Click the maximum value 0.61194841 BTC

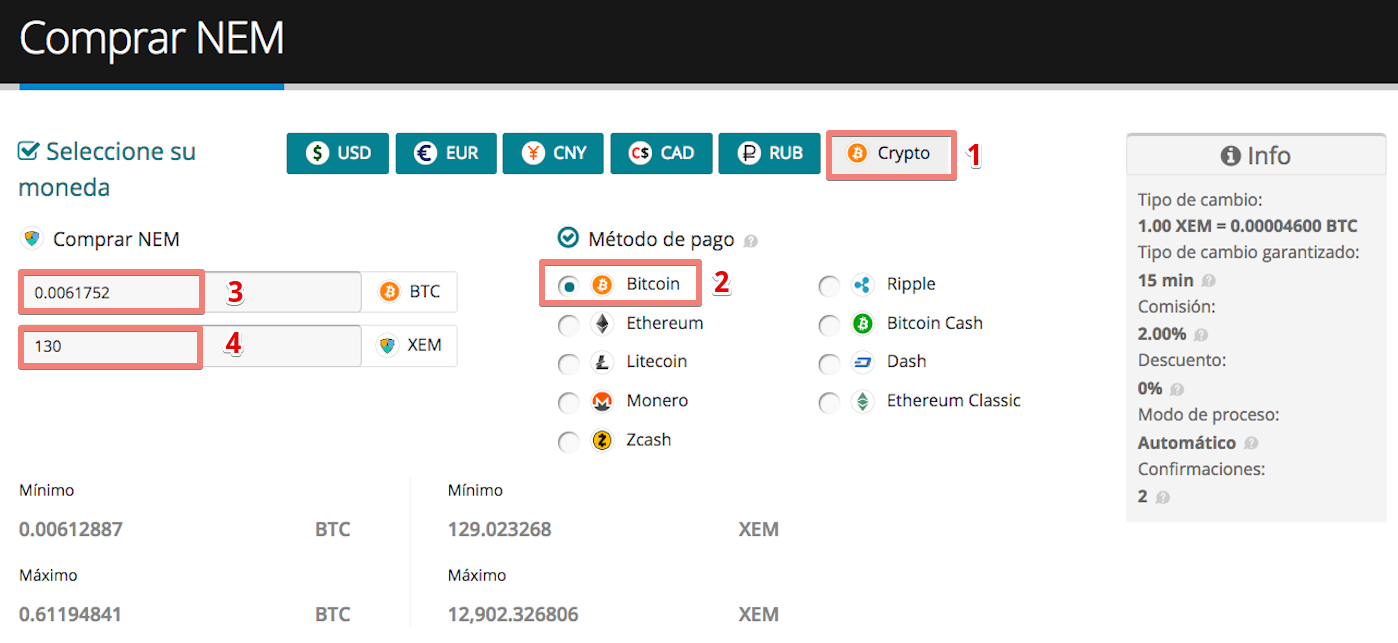click(71, 614)
